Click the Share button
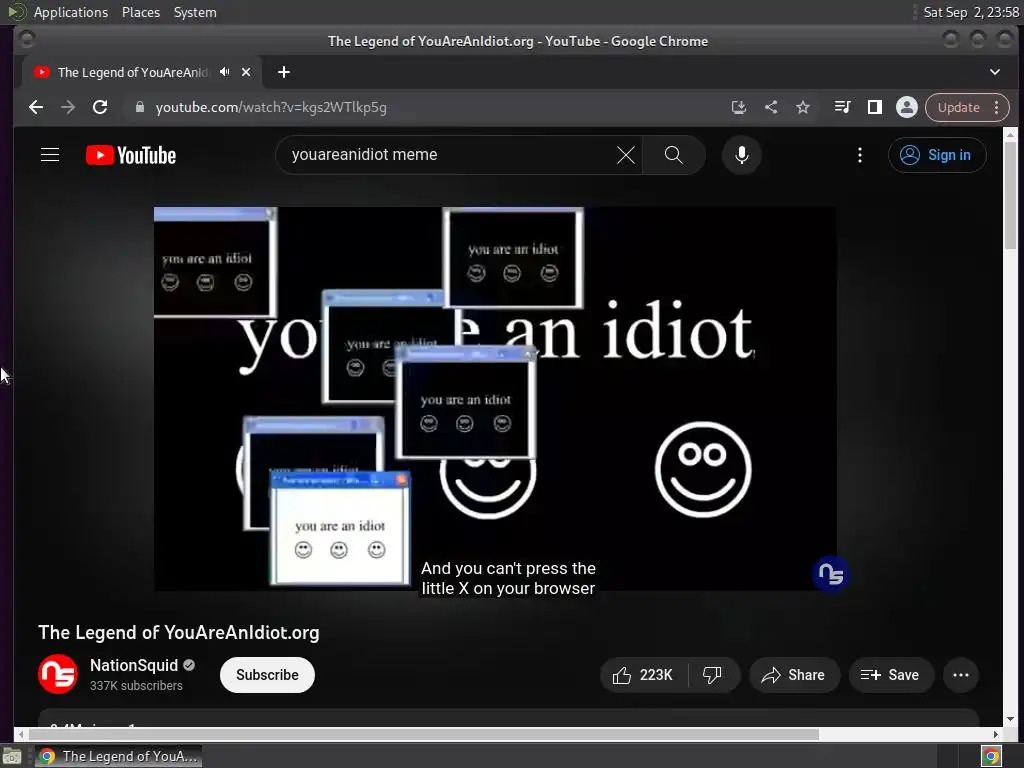The height and width of the screenshot is (768, 1024). 793,675
